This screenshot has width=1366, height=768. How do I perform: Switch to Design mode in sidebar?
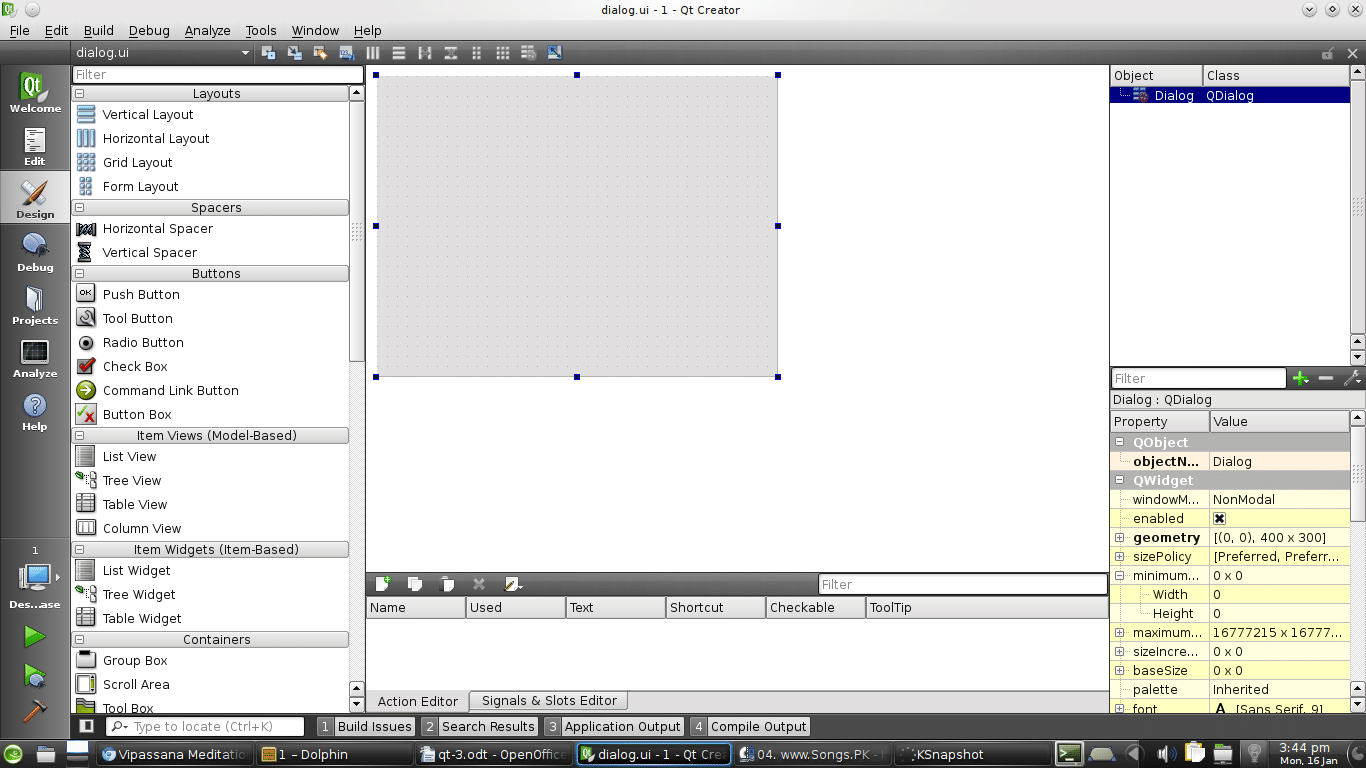(35, 197)
